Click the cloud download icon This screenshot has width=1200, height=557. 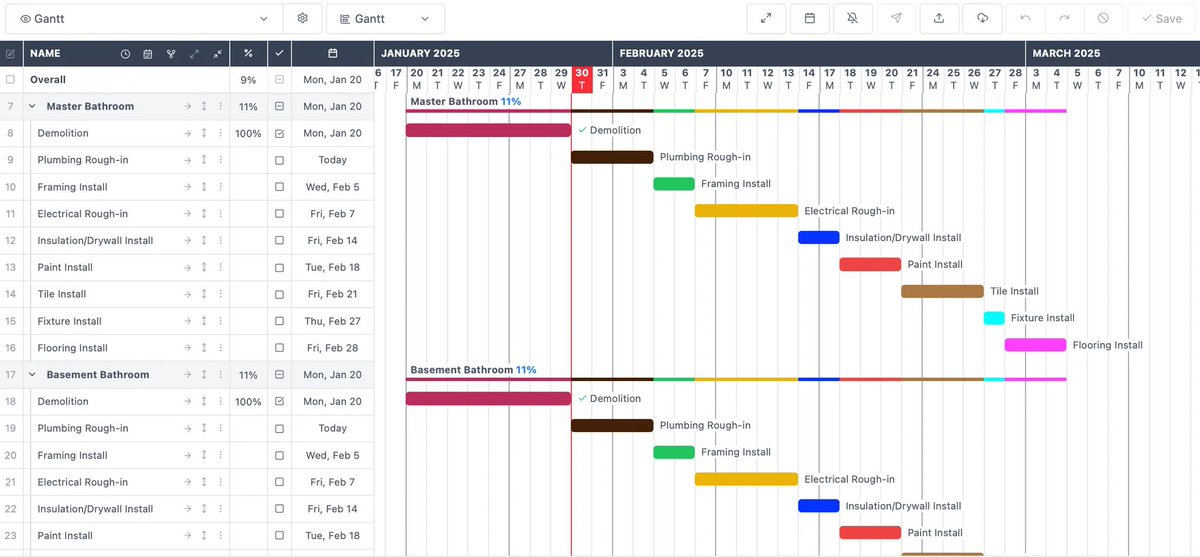point(982,18)
